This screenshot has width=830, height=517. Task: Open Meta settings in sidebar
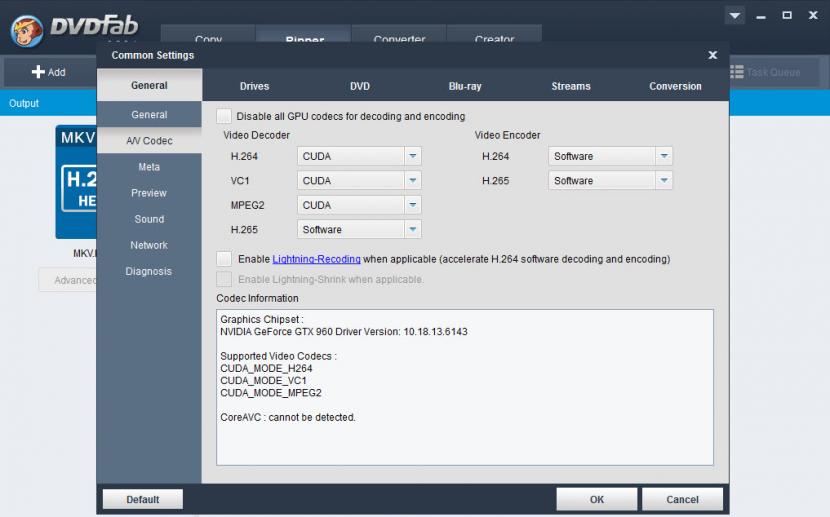[x=149, y=167]
